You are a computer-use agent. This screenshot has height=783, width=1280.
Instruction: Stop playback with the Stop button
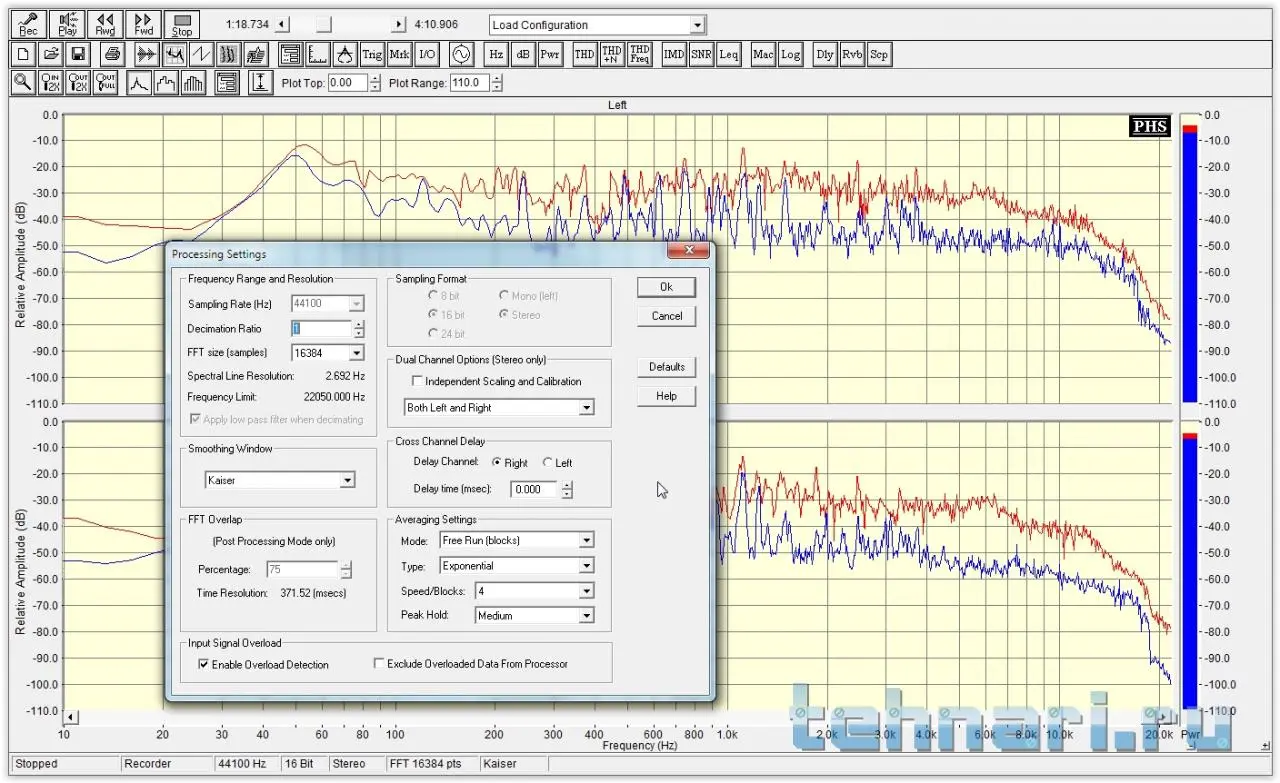(181, 24)
